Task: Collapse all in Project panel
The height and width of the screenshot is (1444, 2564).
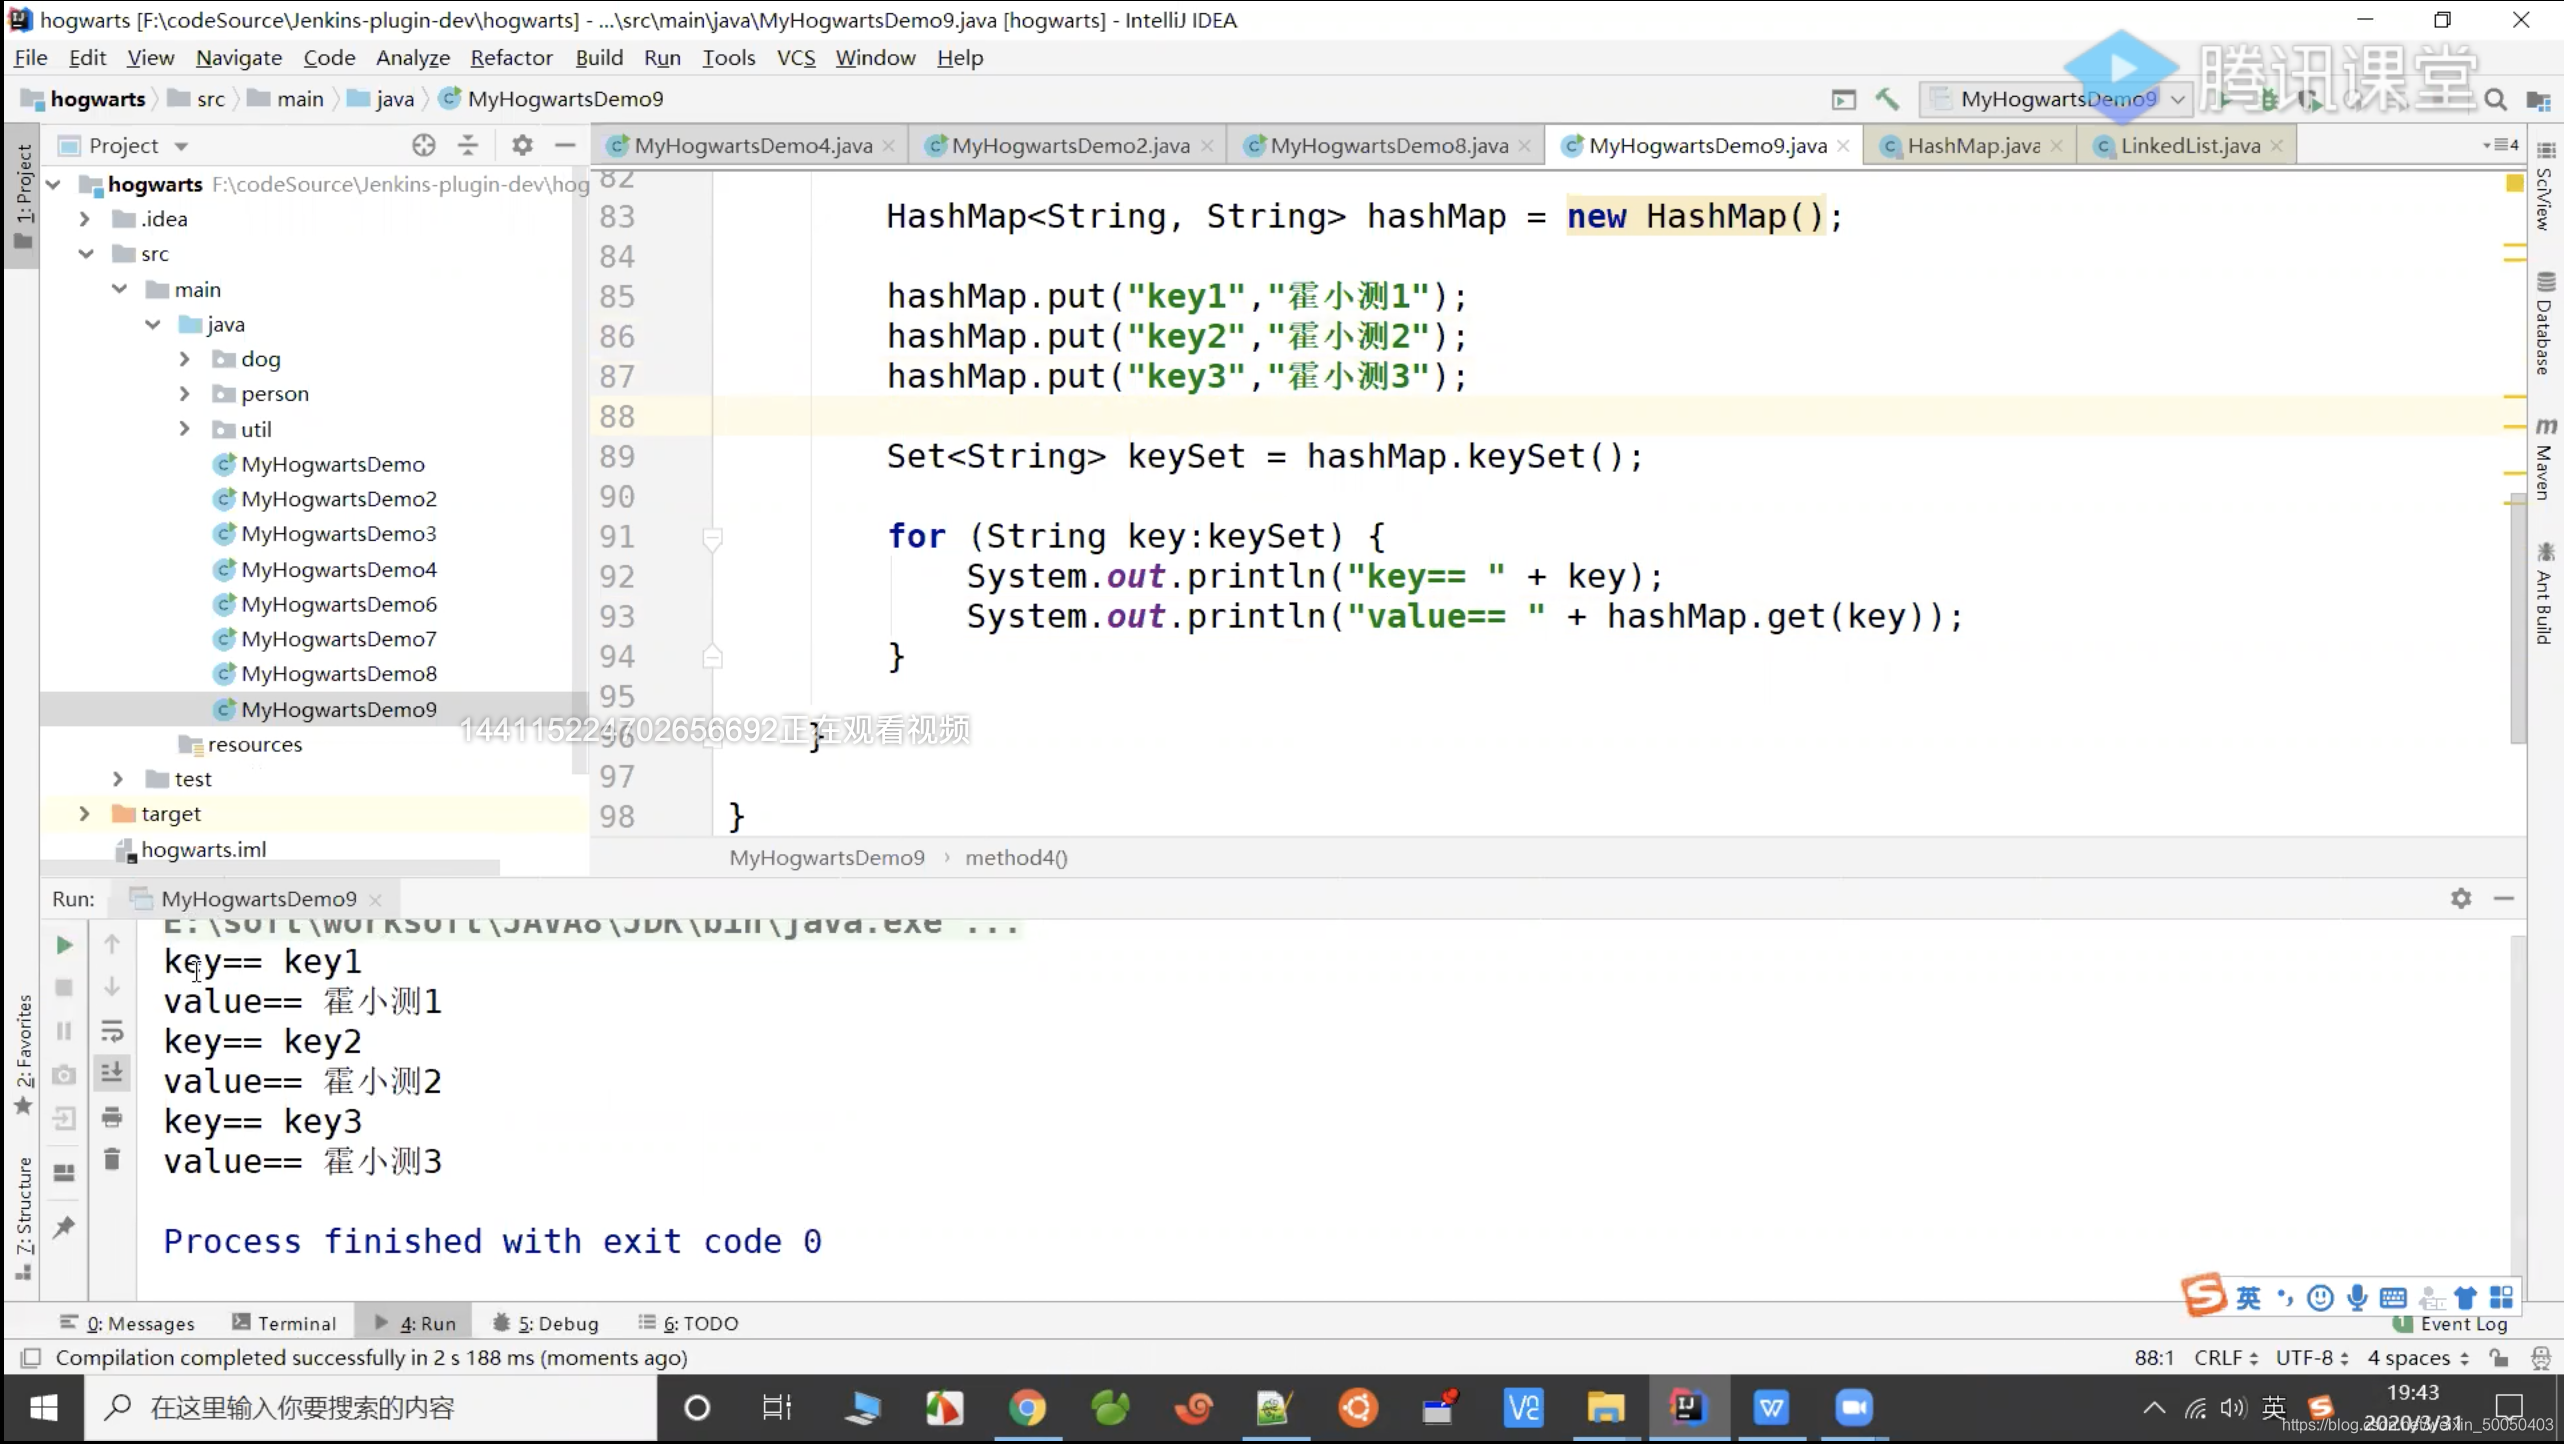Action: pyautogui.click(x=468, y=145)
